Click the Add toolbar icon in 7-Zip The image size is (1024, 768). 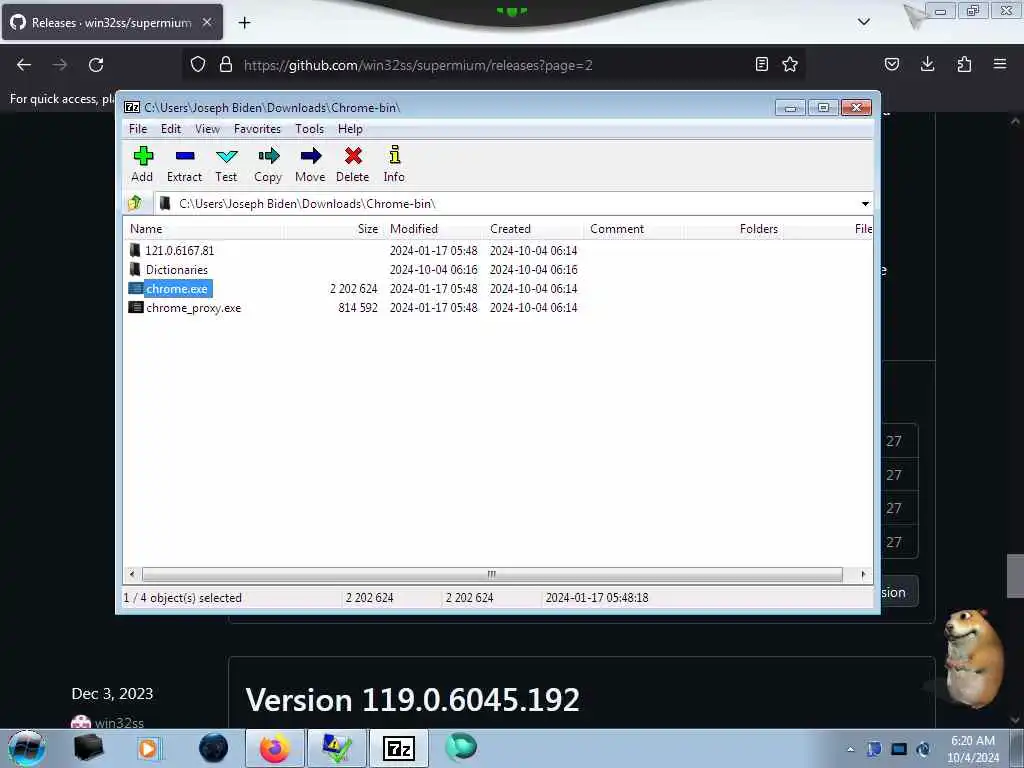tap(142, 156)
